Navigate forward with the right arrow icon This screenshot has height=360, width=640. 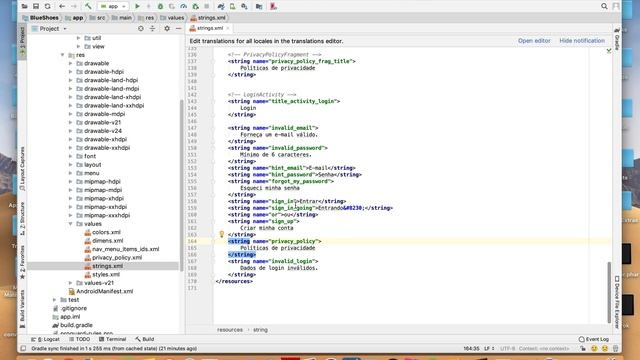tap(74, 6)
